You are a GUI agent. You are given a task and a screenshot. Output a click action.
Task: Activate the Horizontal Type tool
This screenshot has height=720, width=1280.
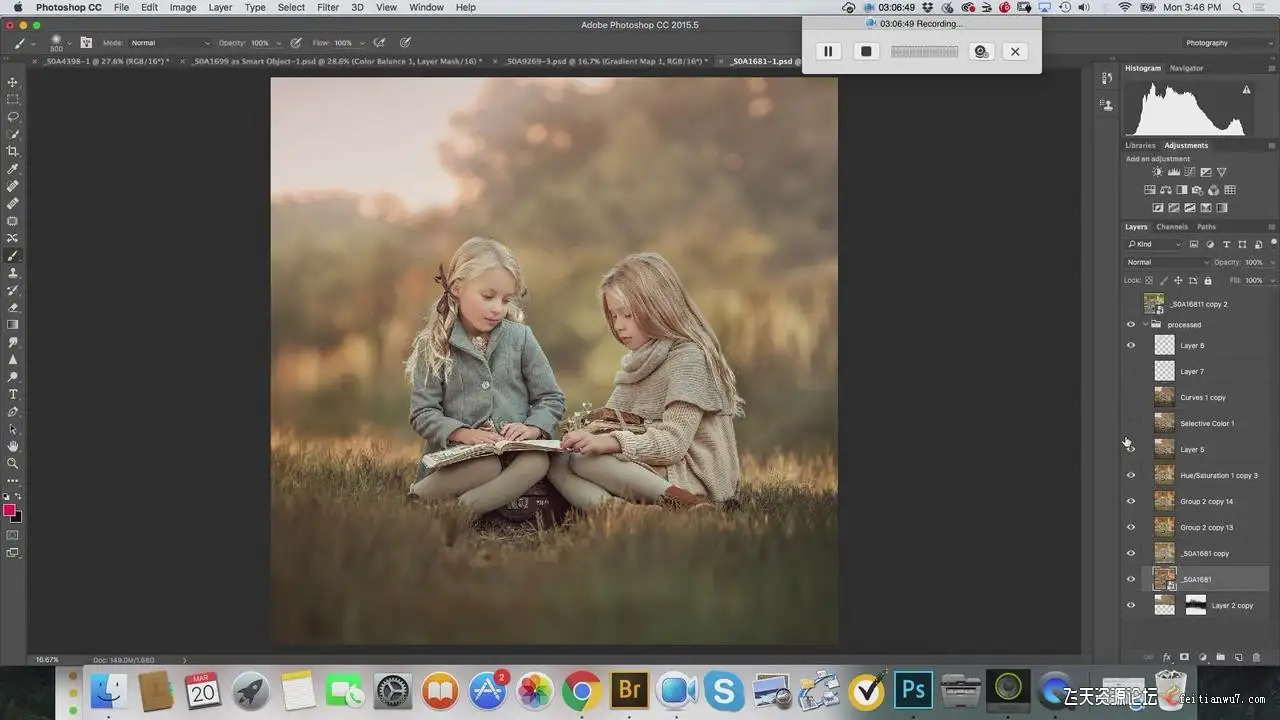click(13, 394)
